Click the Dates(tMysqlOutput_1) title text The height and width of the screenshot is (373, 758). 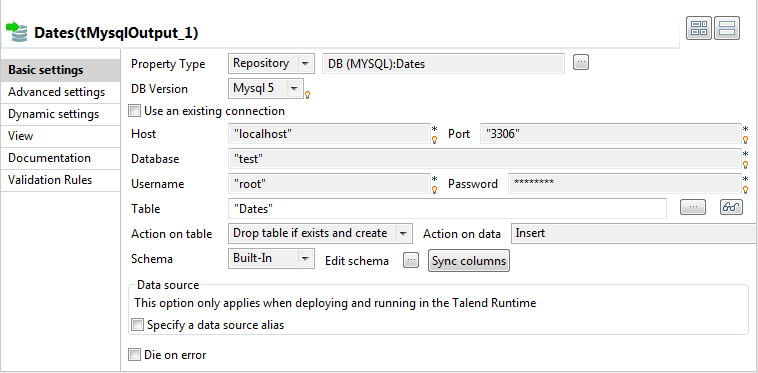pos(116,33)
